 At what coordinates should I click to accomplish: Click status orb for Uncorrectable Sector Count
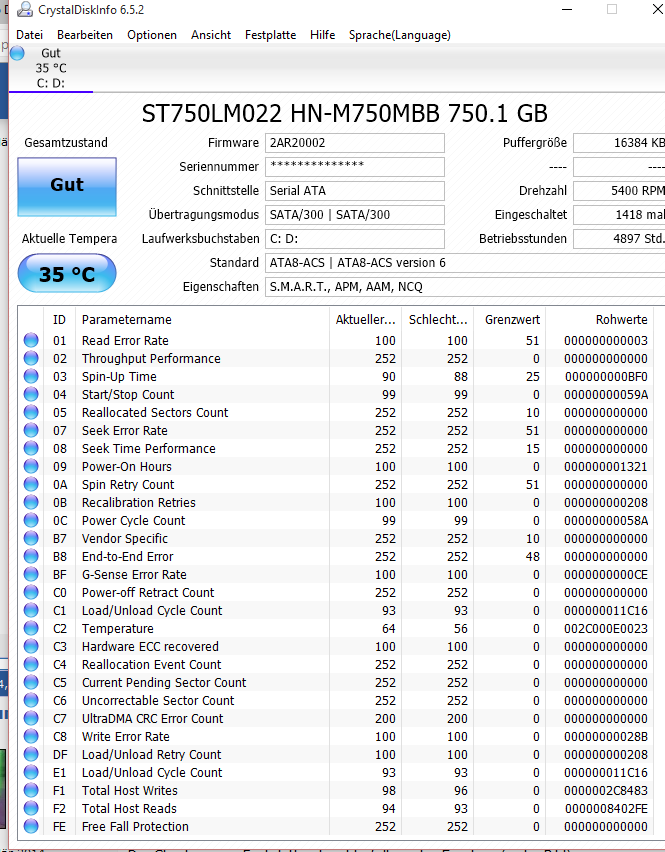31,700
